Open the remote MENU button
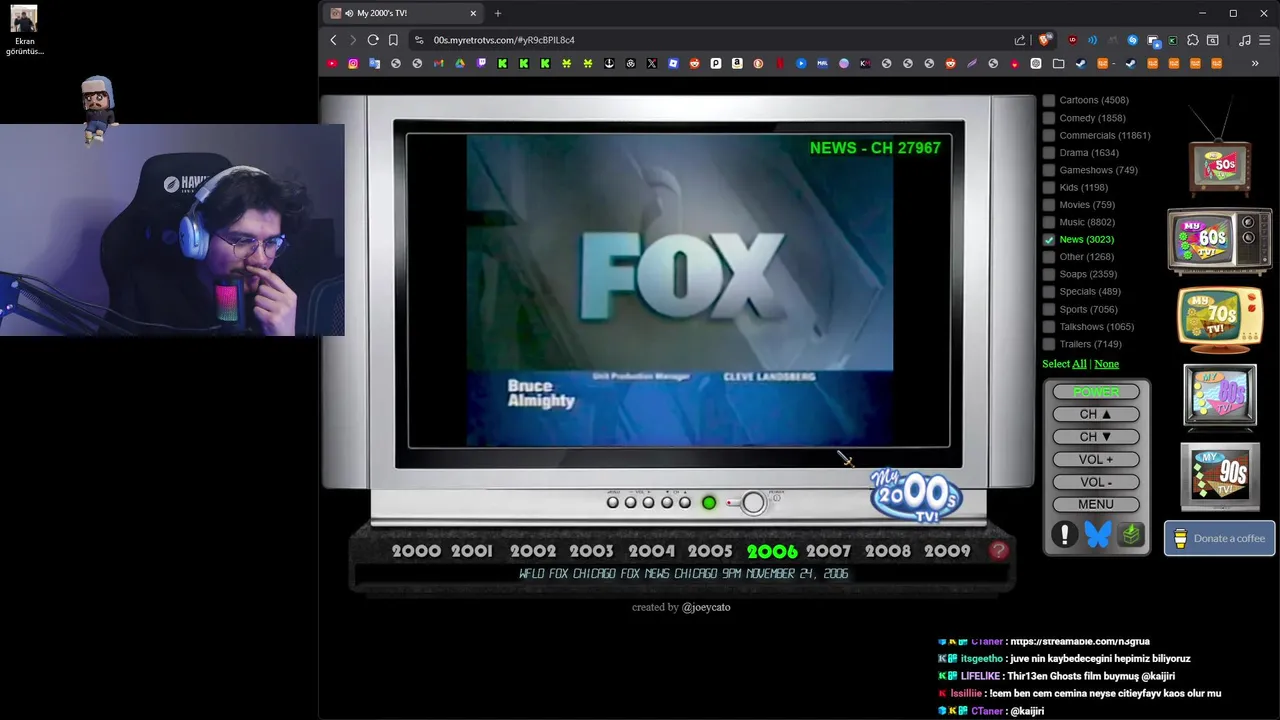 1096,504
